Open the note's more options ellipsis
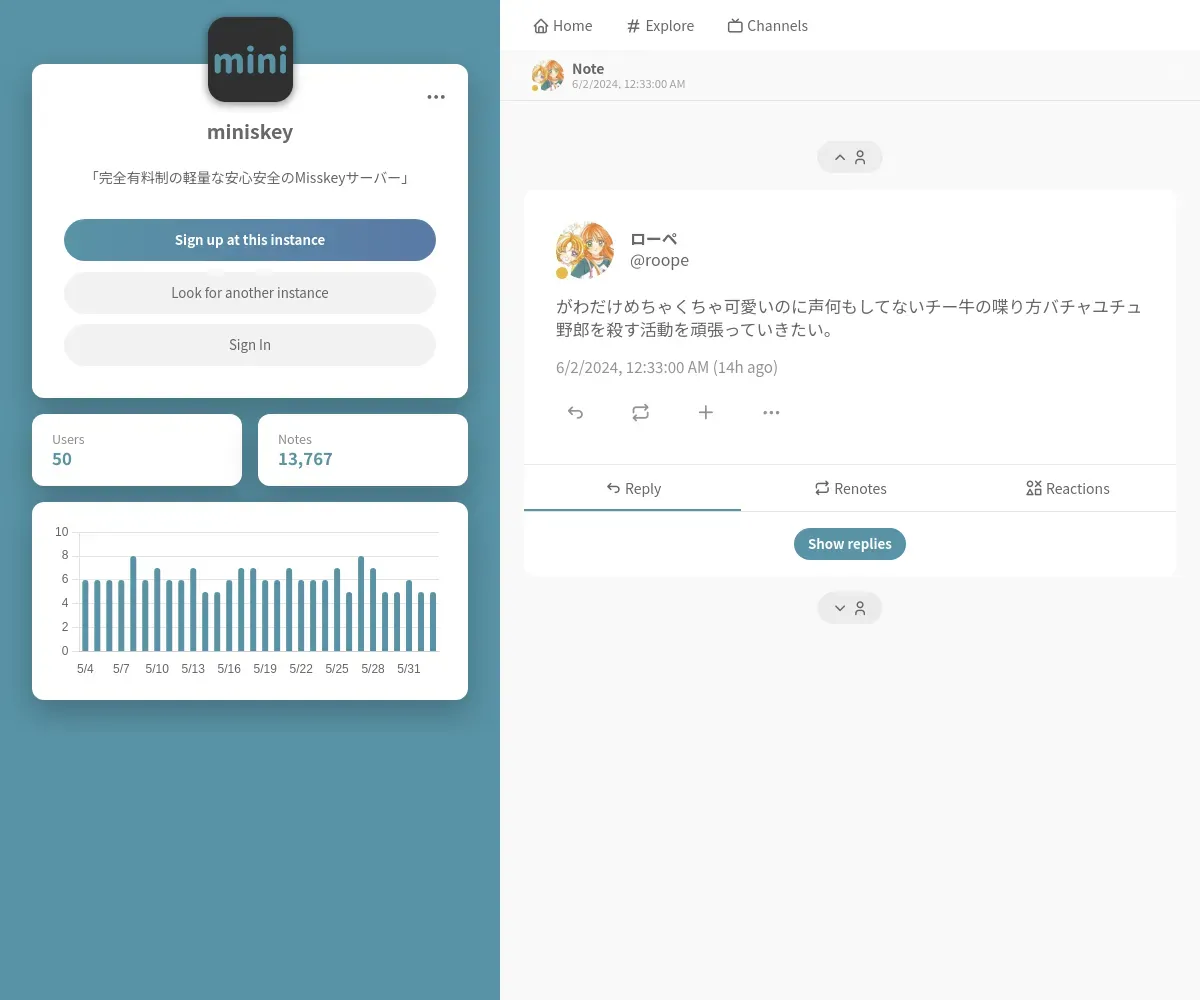The height and width of the screenshot is (1000, 1200). click(x=771, y=412)
